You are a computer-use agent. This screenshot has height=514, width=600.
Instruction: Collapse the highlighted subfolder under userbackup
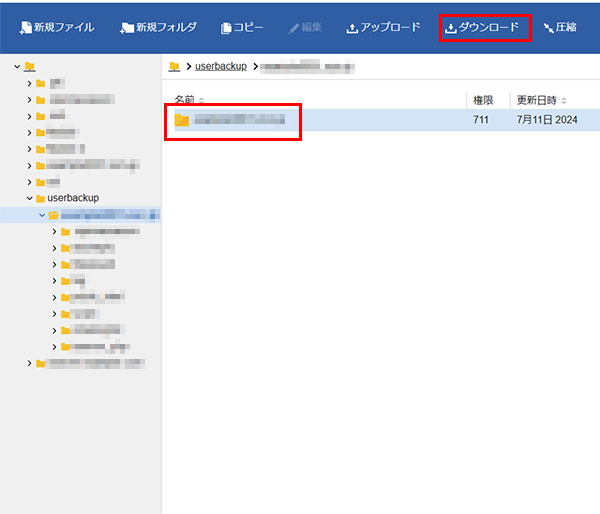click(x=41, y=215)
